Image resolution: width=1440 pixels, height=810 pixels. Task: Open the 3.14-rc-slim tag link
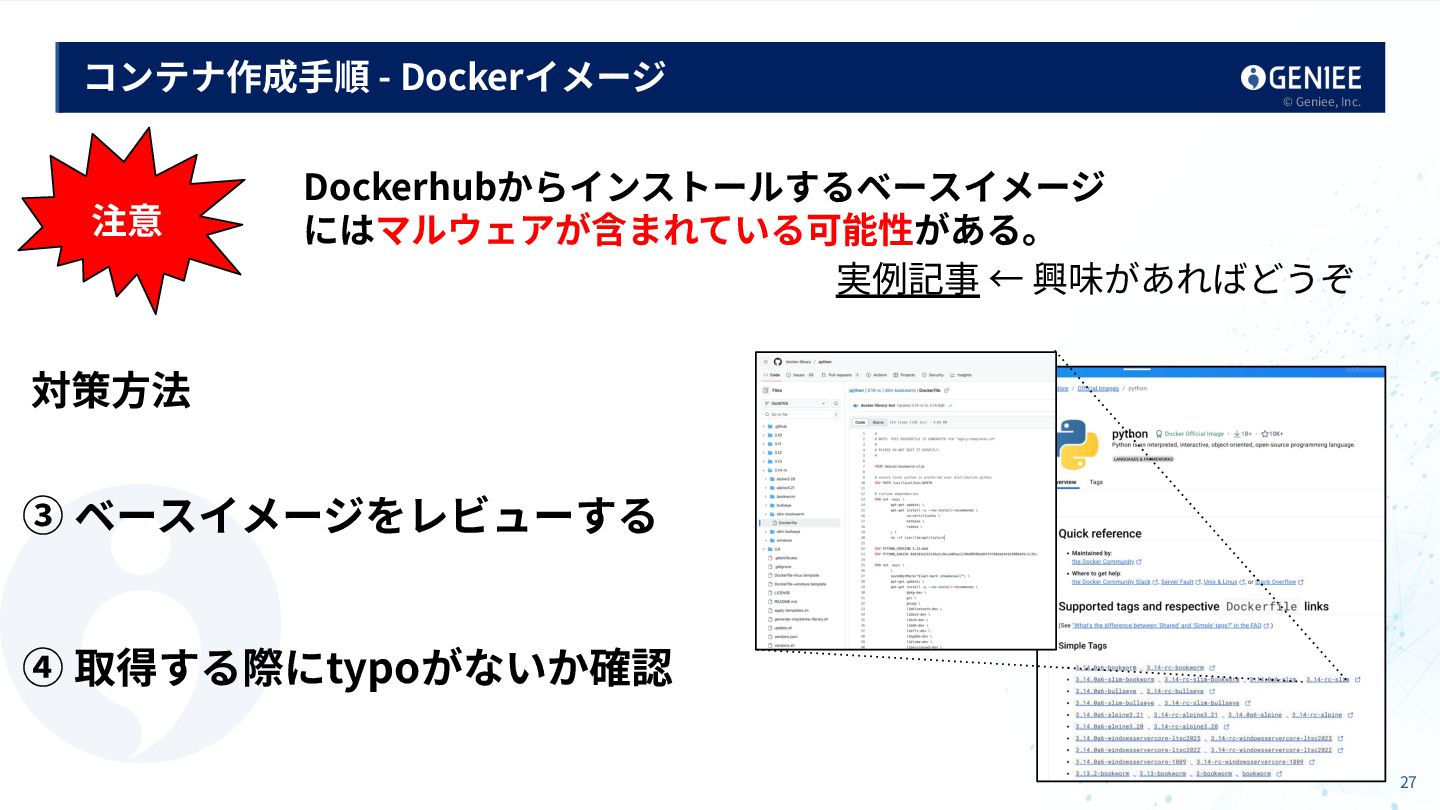tap(1327, 680)
